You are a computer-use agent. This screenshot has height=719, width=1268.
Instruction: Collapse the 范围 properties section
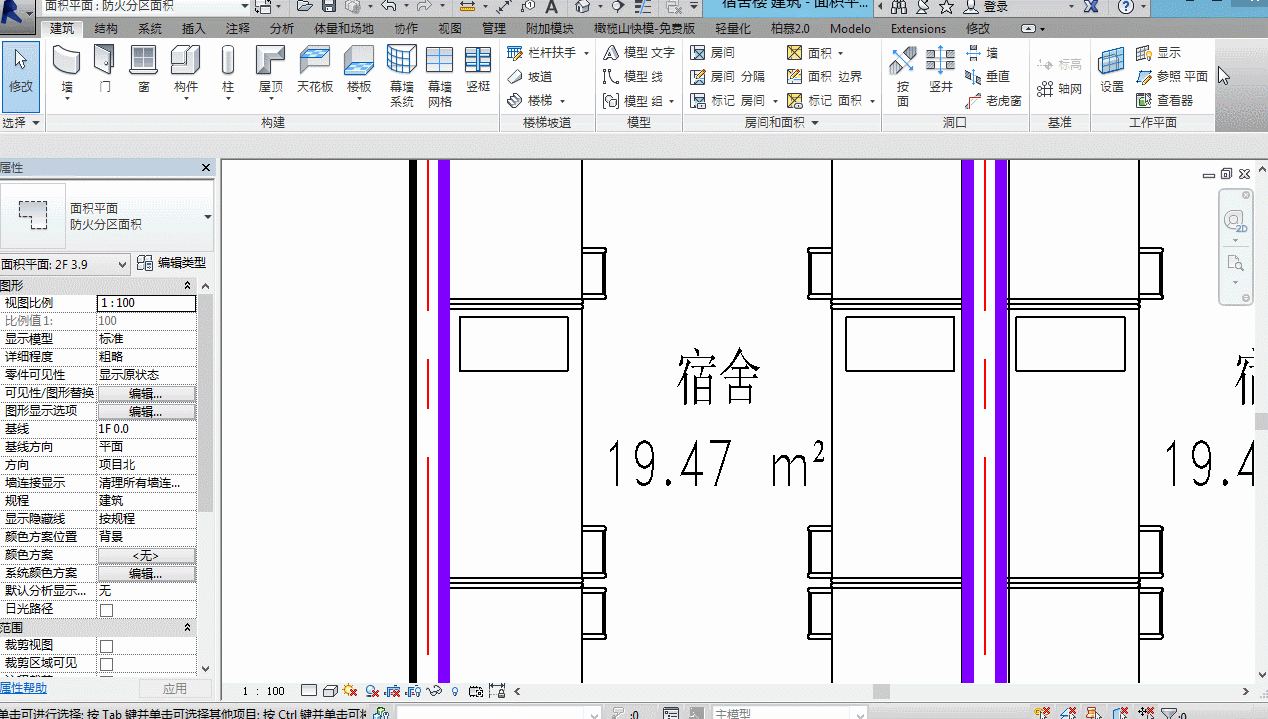coord(187,628)
